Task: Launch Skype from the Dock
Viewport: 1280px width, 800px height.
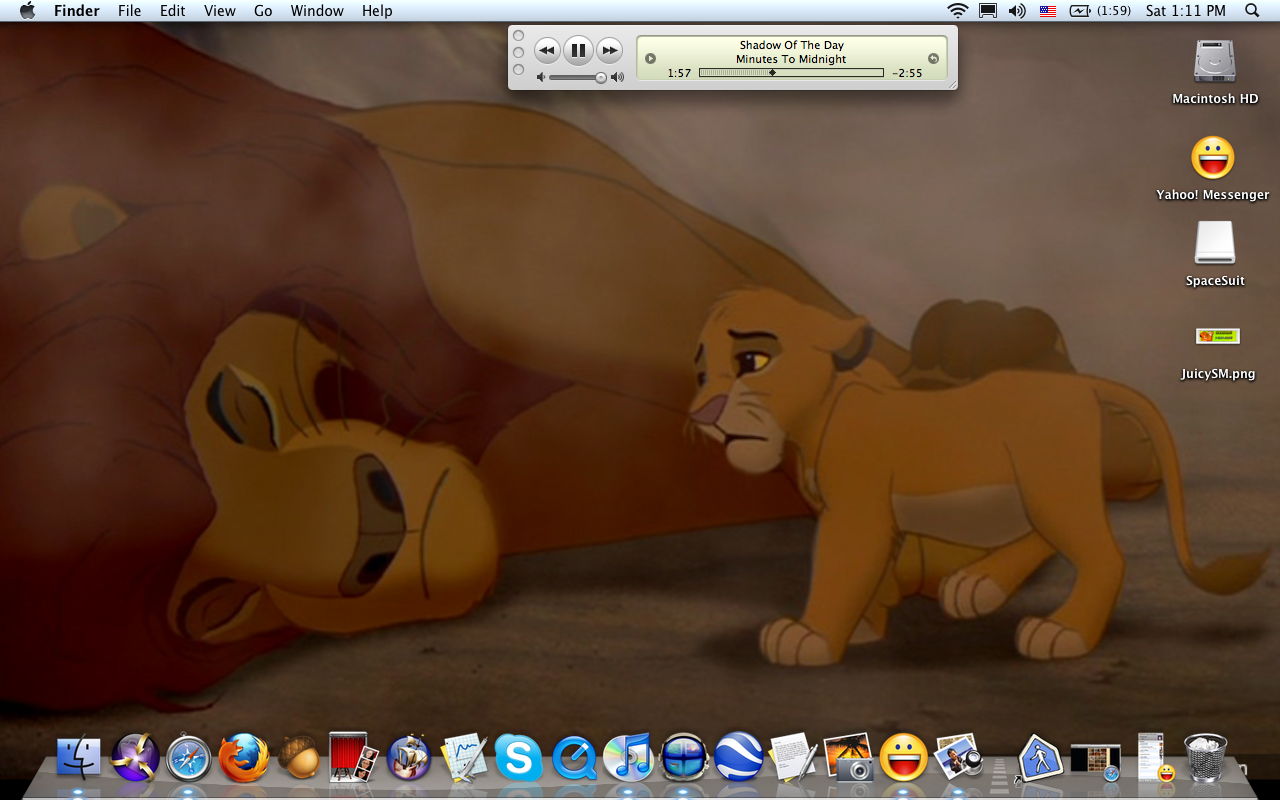Action: pyautogui.click(x=518, y=758)
